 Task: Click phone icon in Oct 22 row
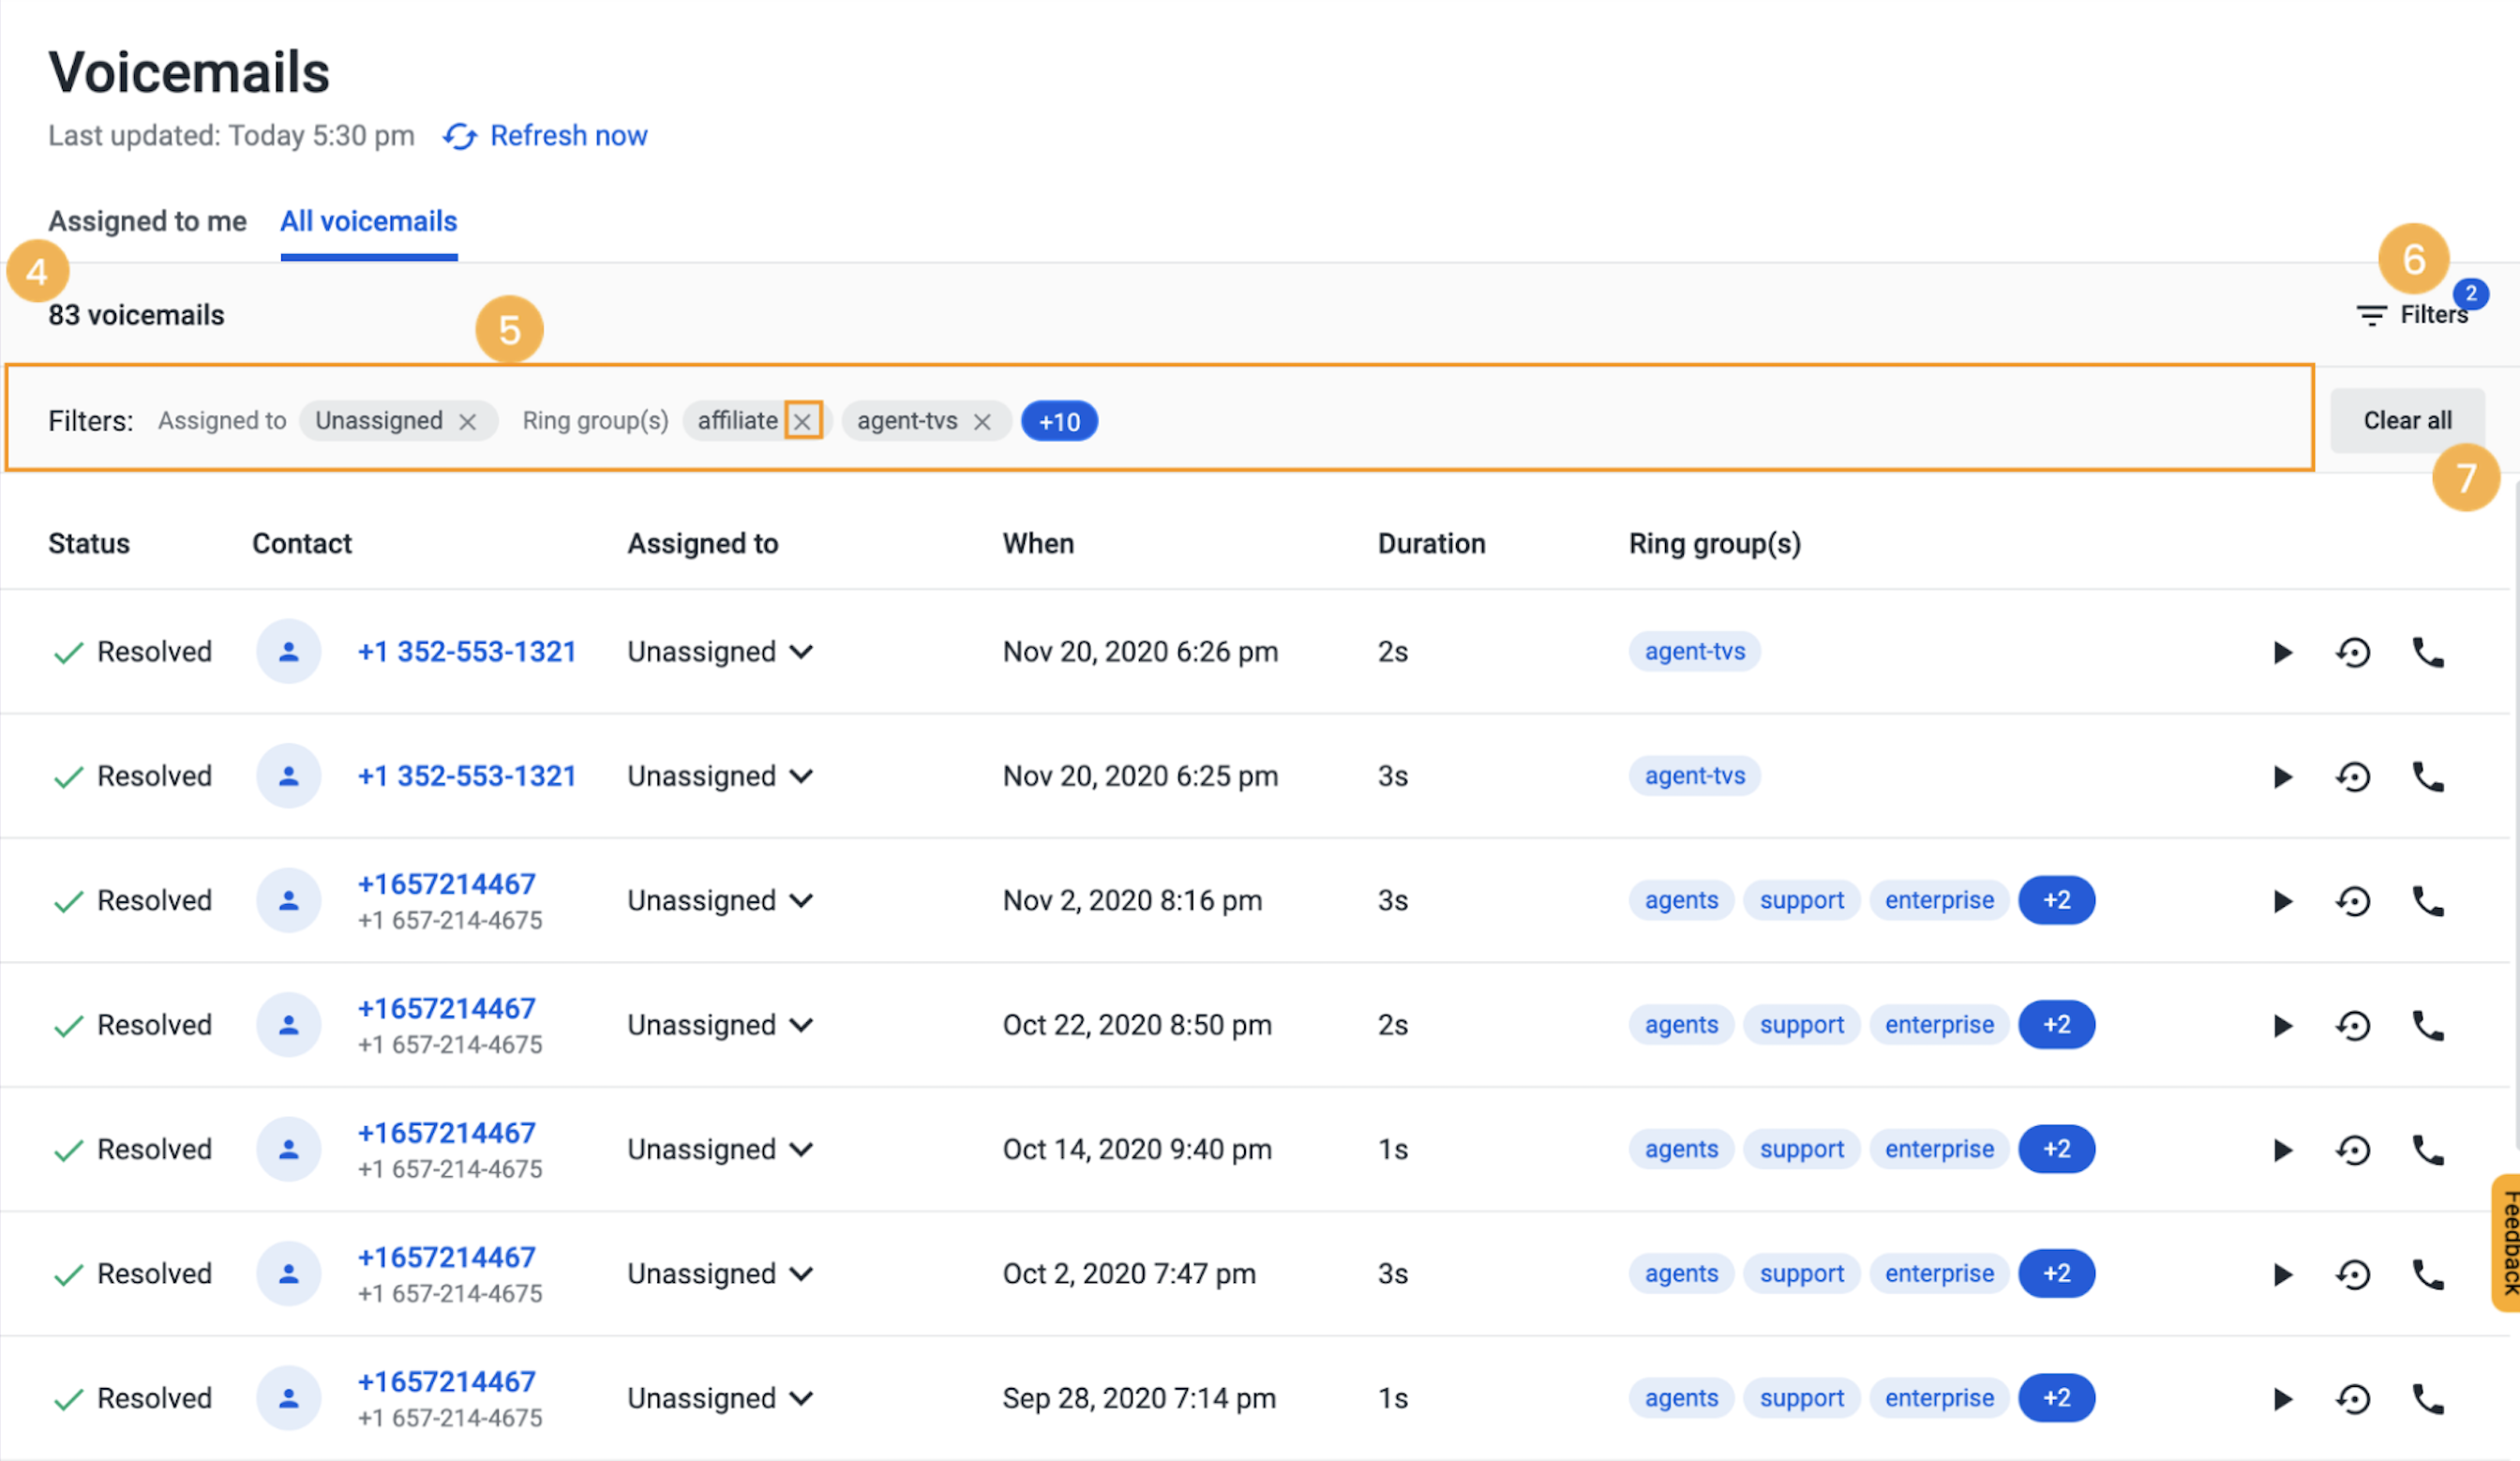pos(2428,1026)
